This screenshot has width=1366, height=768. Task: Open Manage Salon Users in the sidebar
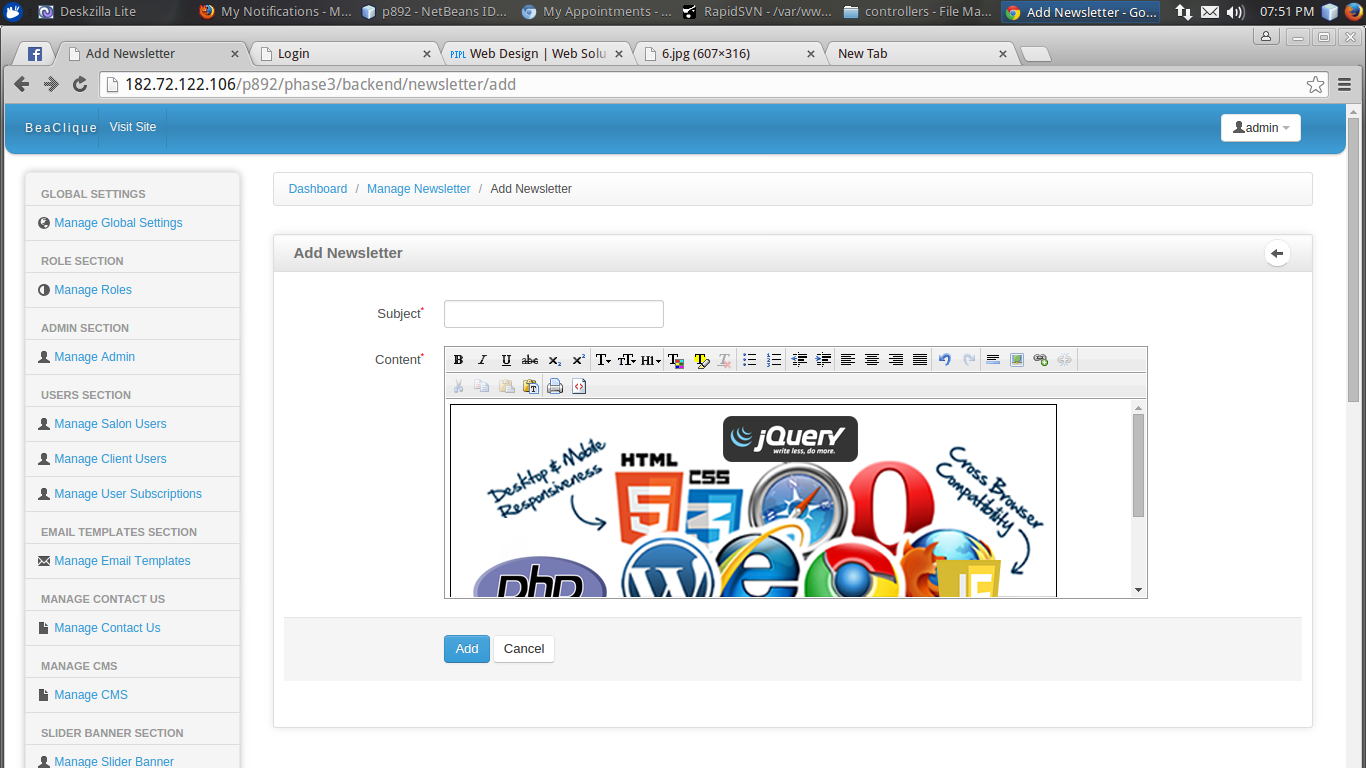110,424
